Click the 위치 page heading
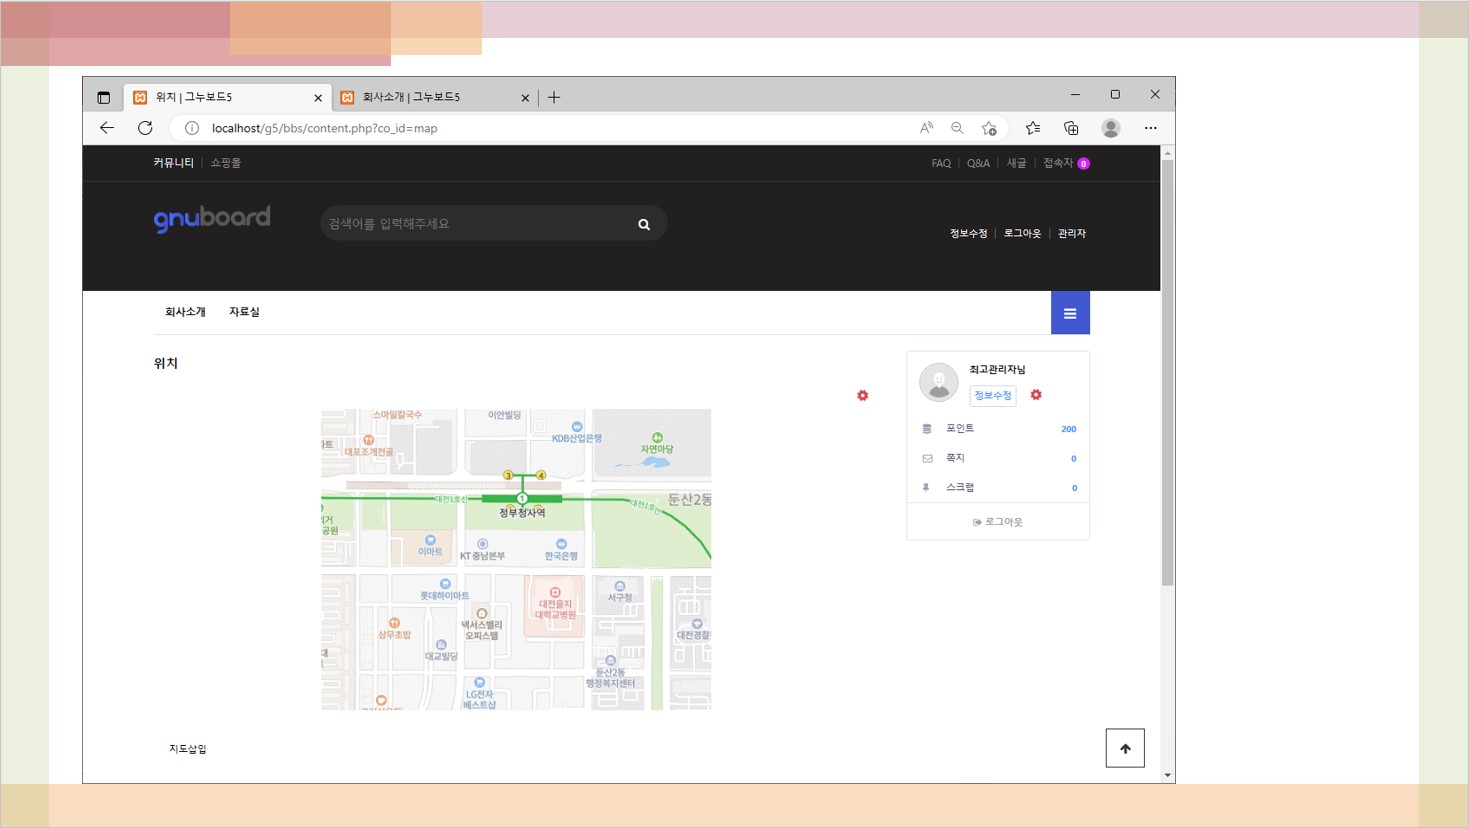 166,363
